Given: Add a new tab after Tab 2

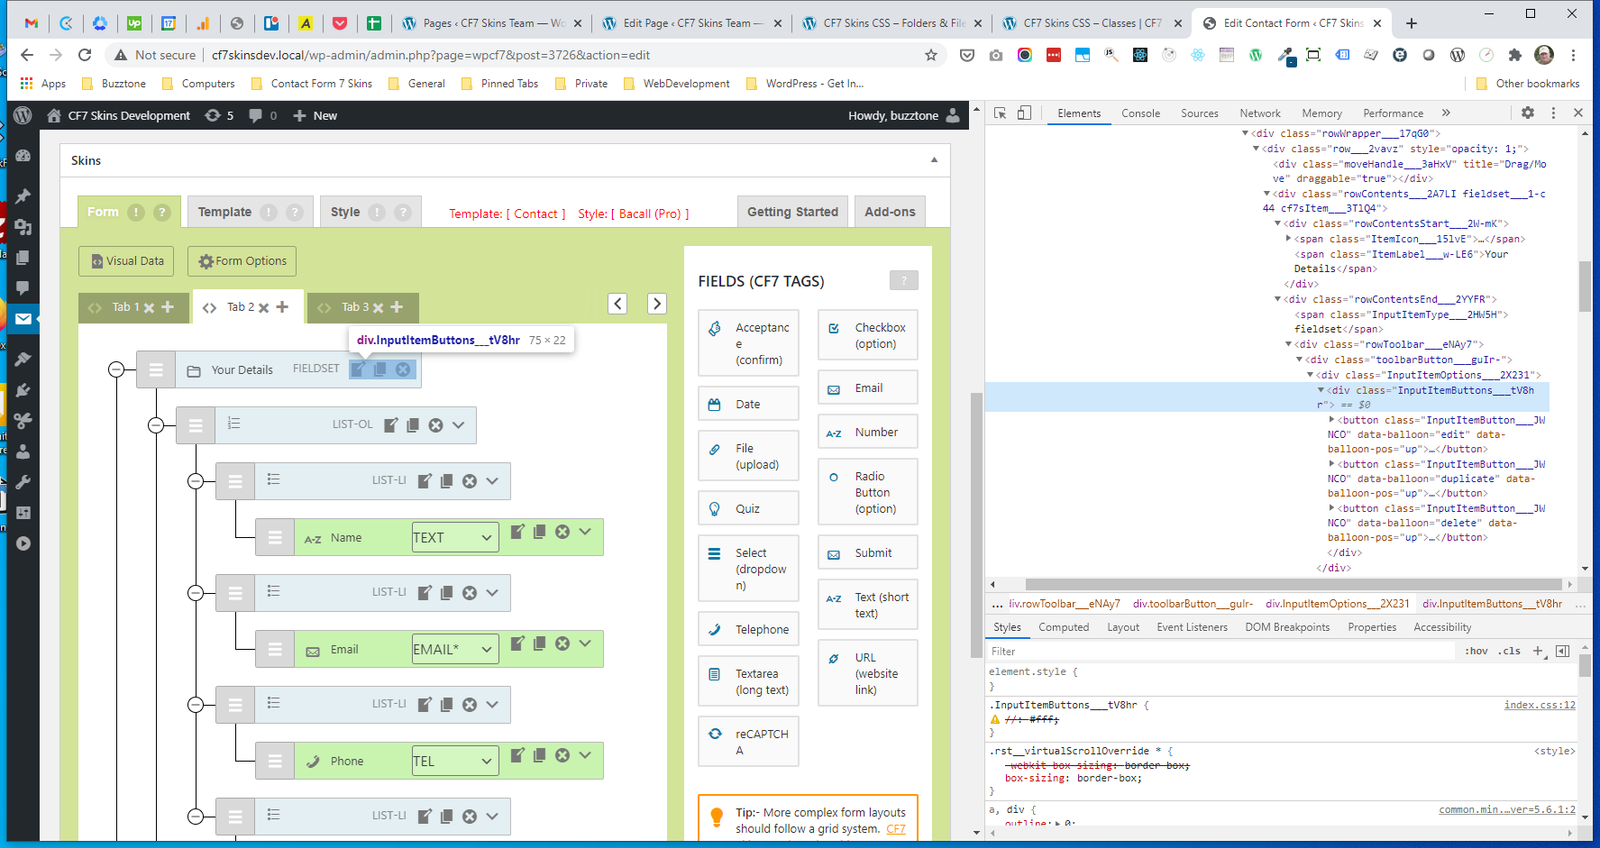Looking at the screenshot, I should pos(283,307).
